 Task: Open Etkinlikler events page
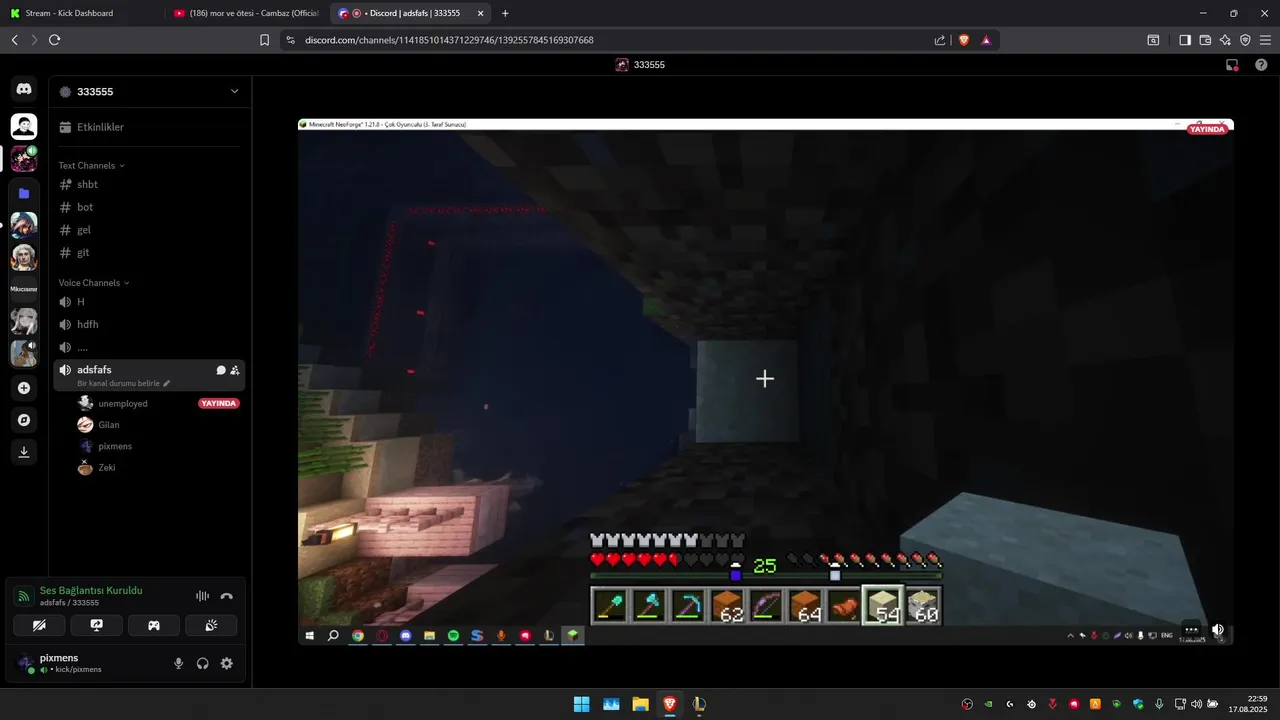click(x=149, y=127)
